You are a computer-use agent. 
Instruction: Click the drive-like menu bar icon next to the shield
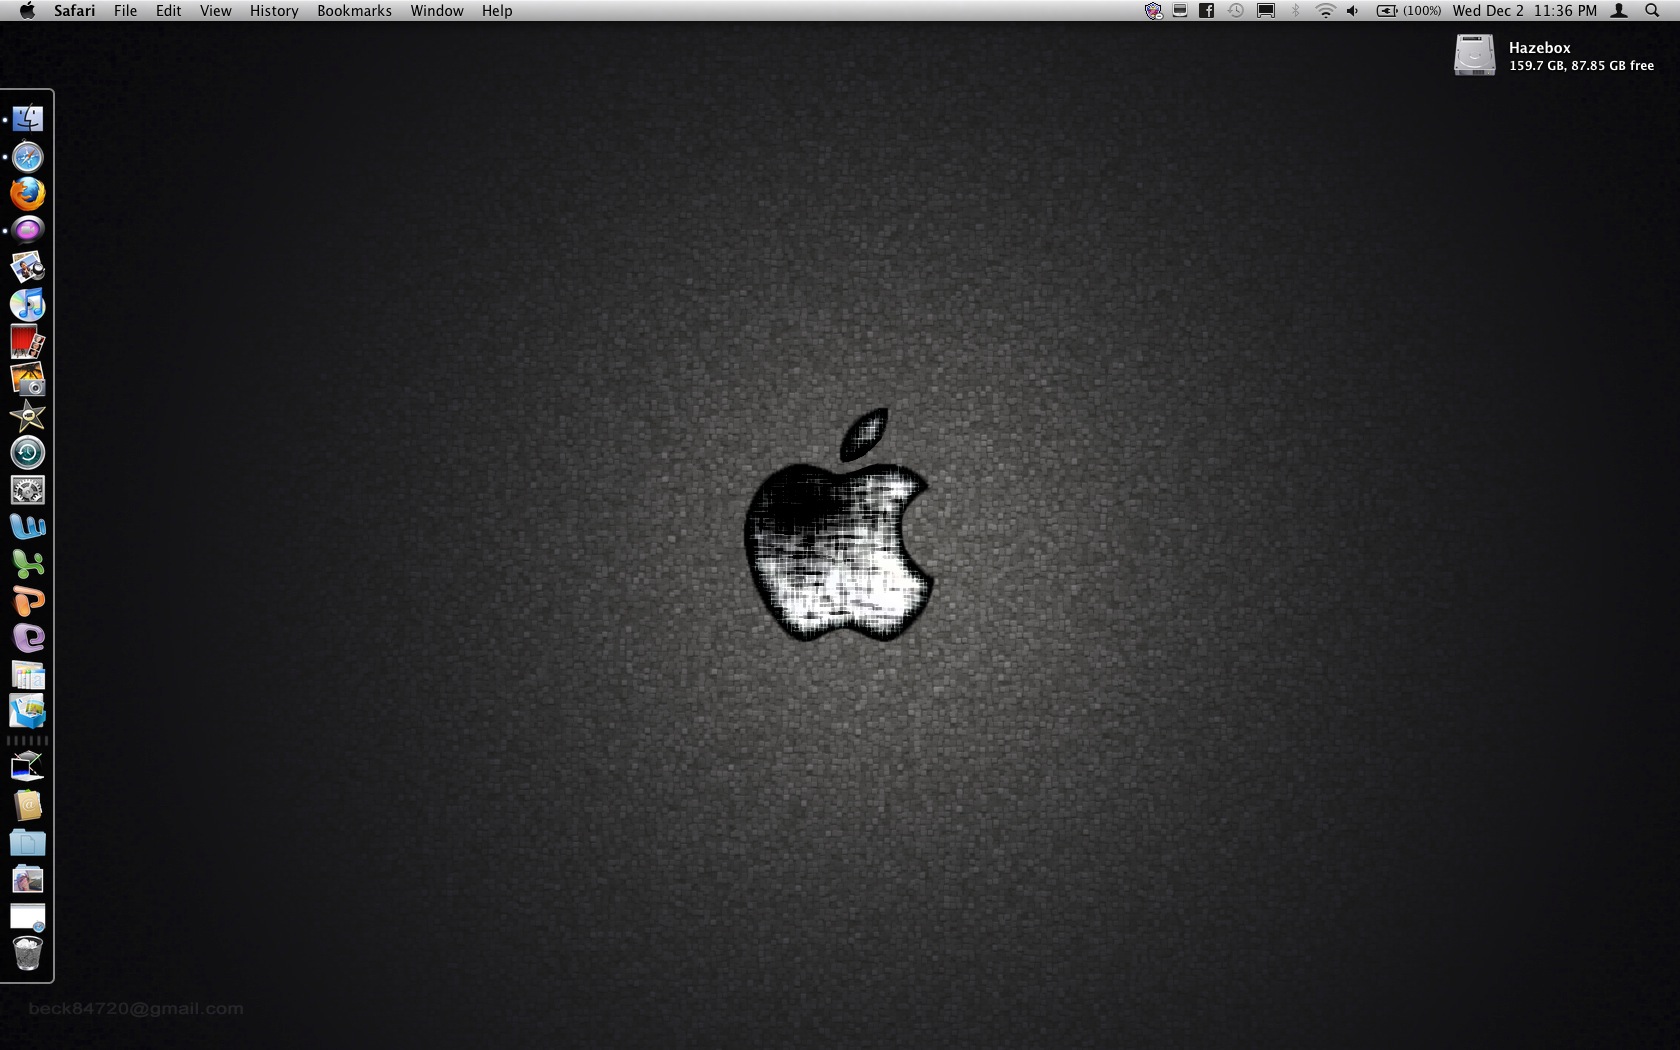(1180, 11)
